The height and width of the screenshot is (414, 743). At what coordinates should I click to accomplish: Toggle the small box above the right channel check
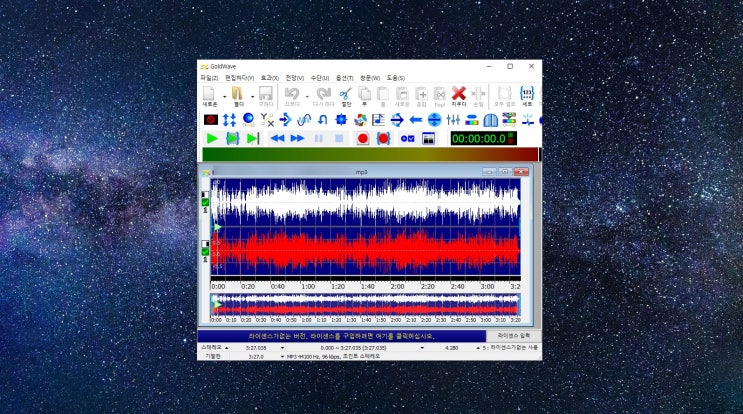pyautogui.click(x=205, y=244)
